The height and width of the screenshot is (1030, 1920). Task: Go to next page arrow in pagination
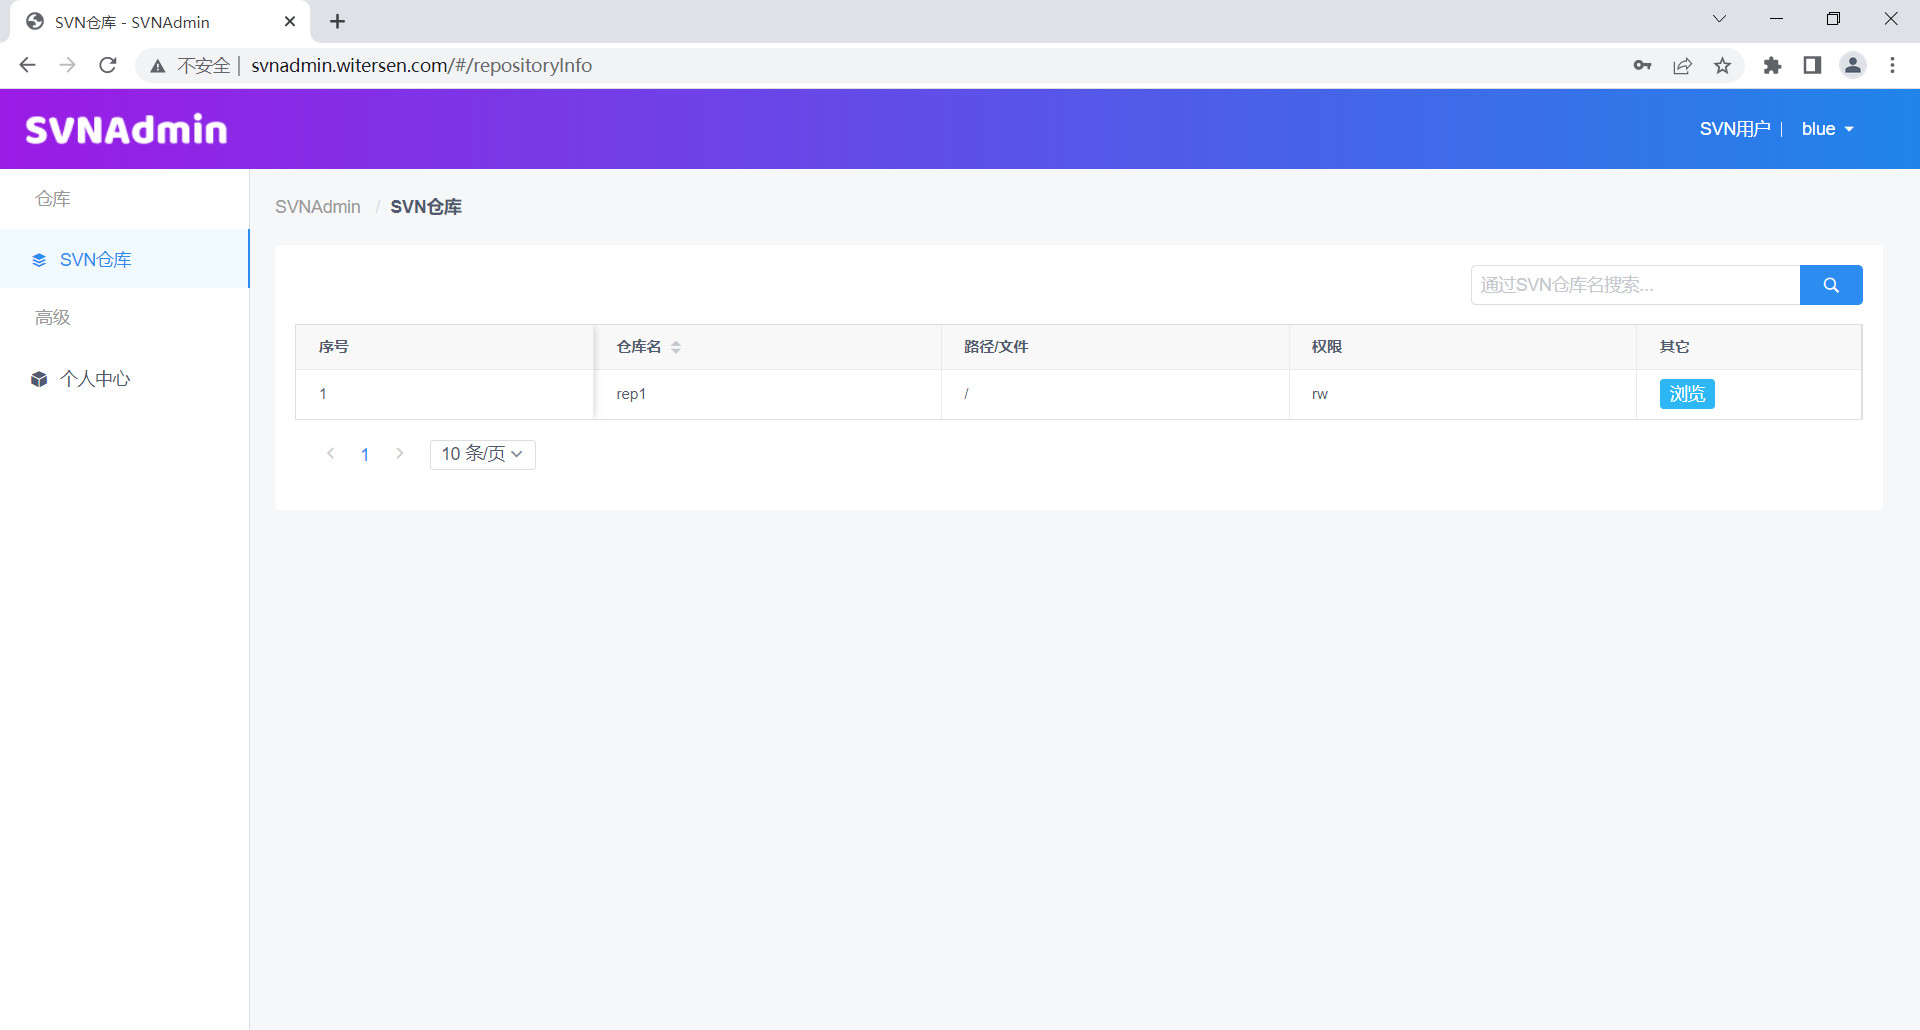point(400,454)
